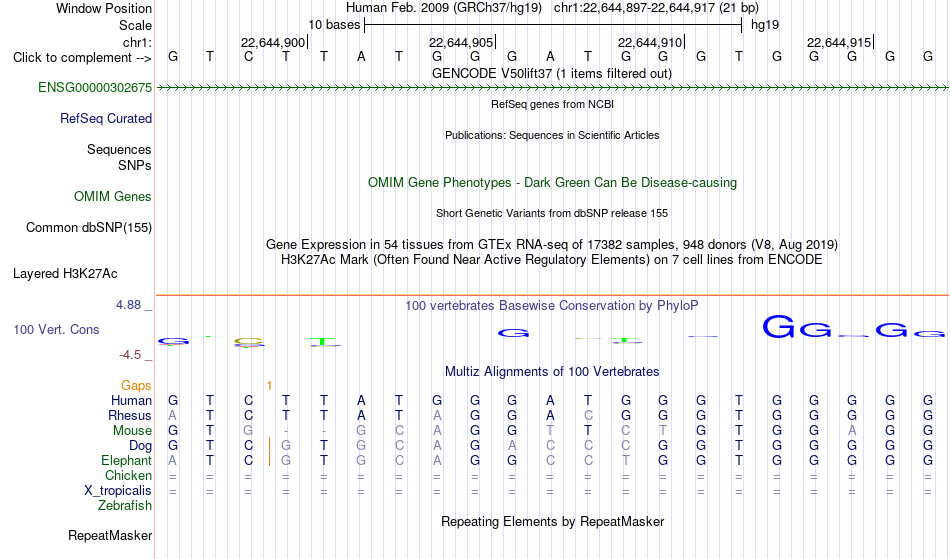
Task: Click the Mouse species row label
Action: [x=132, y=431]
